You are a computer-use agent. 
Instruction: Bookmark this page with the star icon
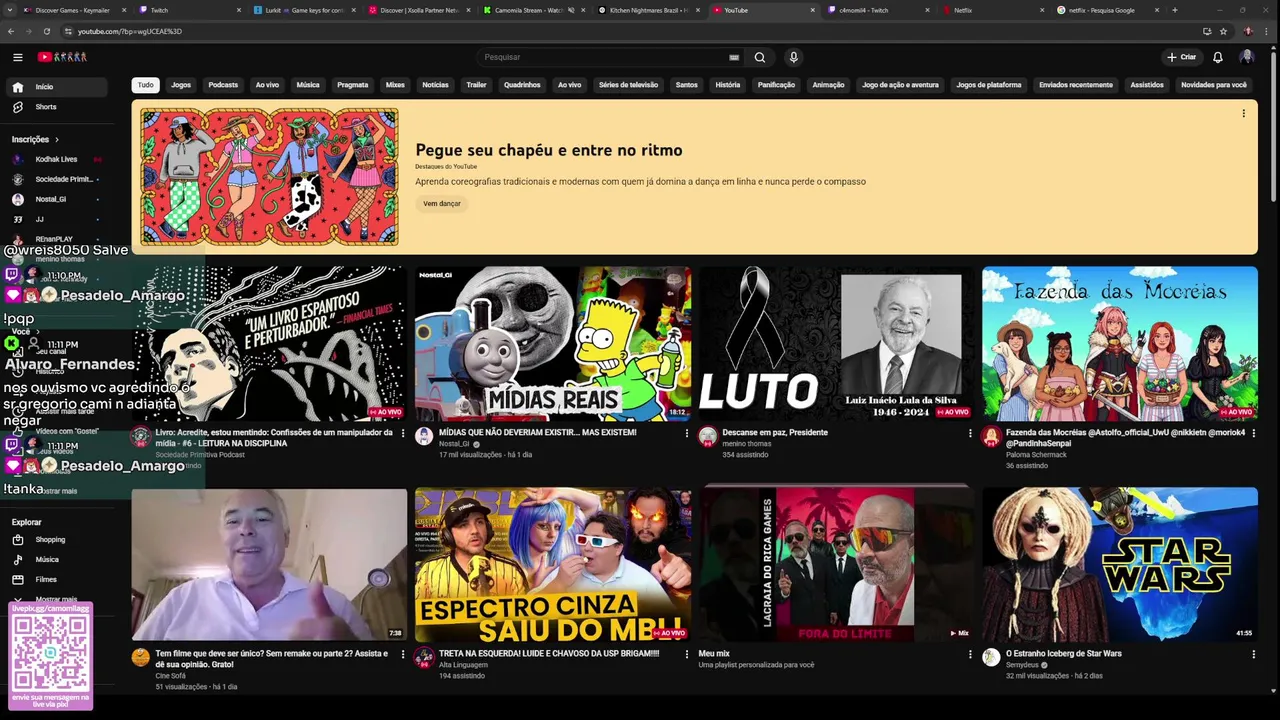coord(1223,31)
